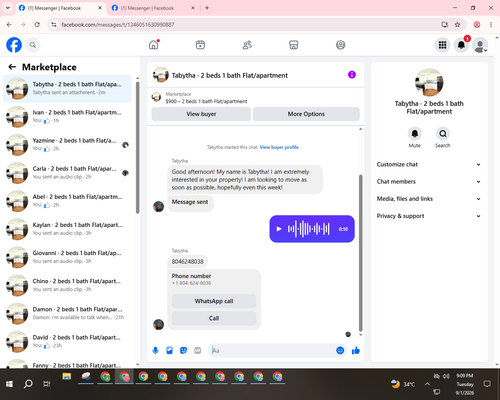This screenshot has width=500, height=400.
Task: Open the Video tab icon
Action: (x=200, y=45)
